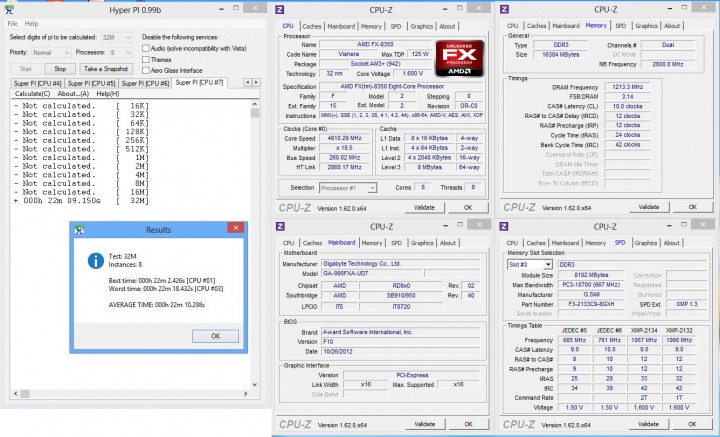The height and width of the screenshot is (437, 720).
Task: Open Mainboard tab in the bottom-right SPD CPU-Z window
Action: (565, 243)
